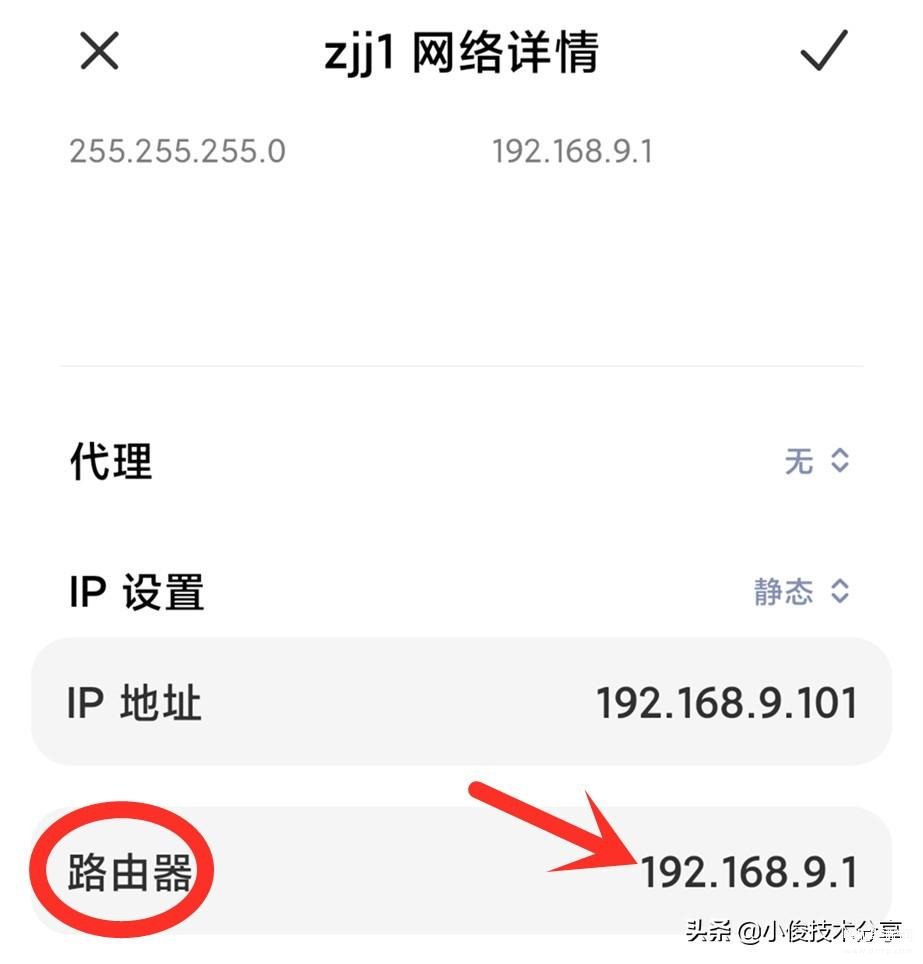Screen dimensions: 923x964
Task: Select the gray 192.168.9.1 gateway text
Action: coord(572,151)
